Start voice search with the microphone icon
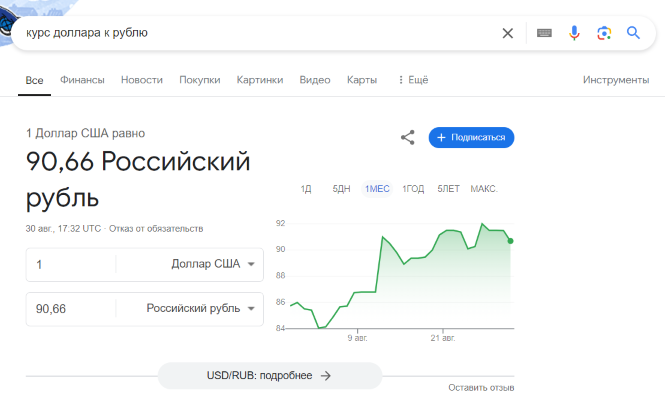 (574, 33)
